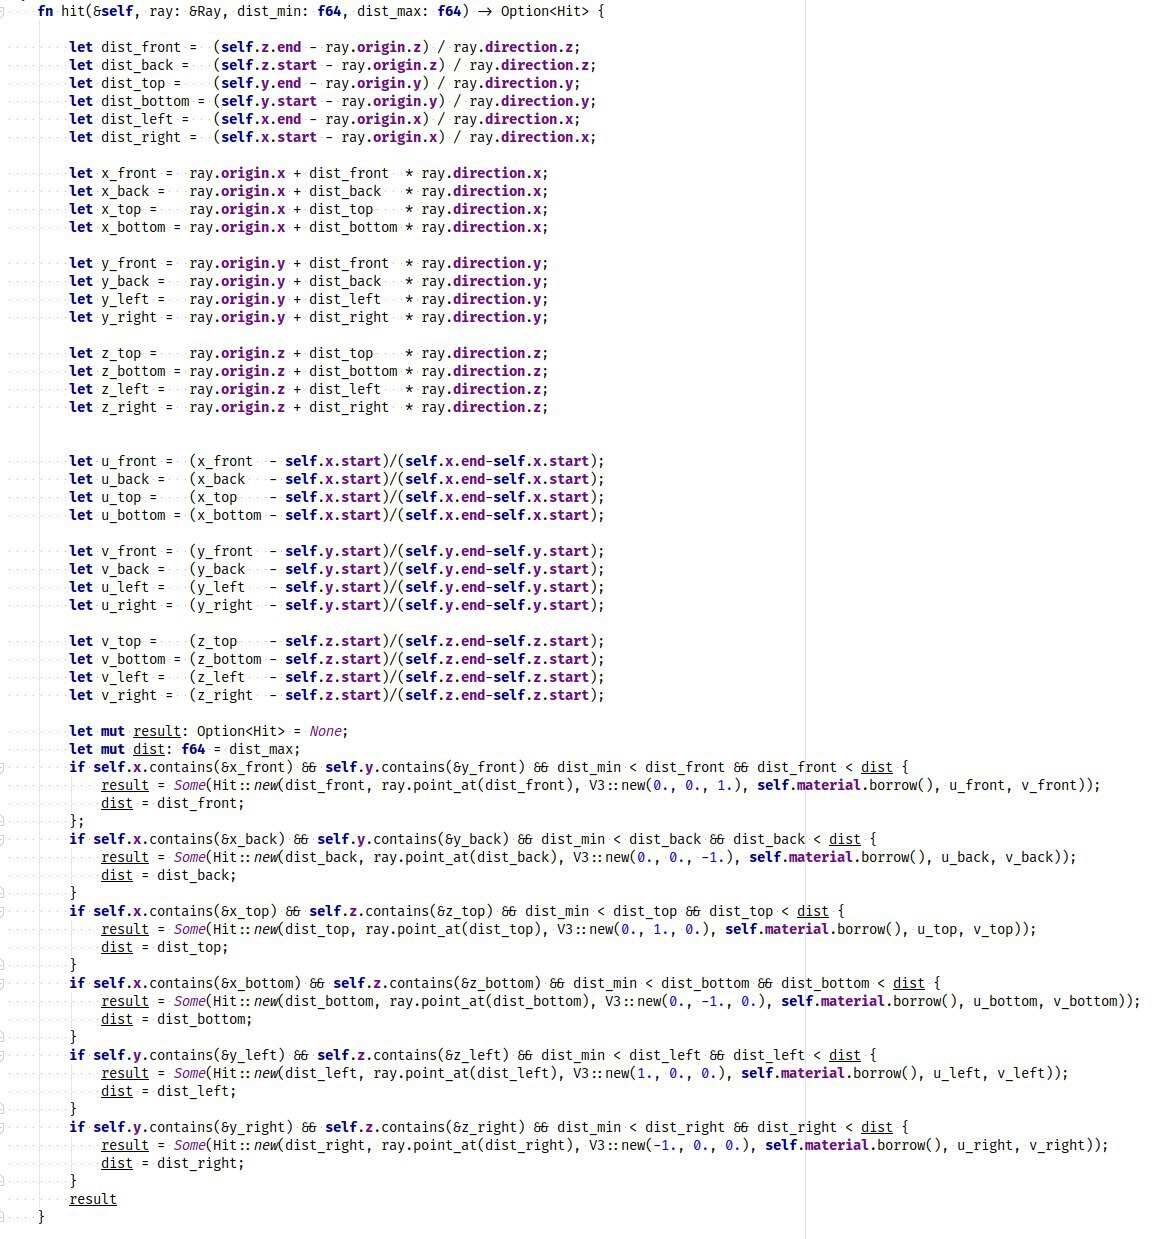
Task: Click the 'dist = dist_front;' assignment line
Action: tap(173, 803)
